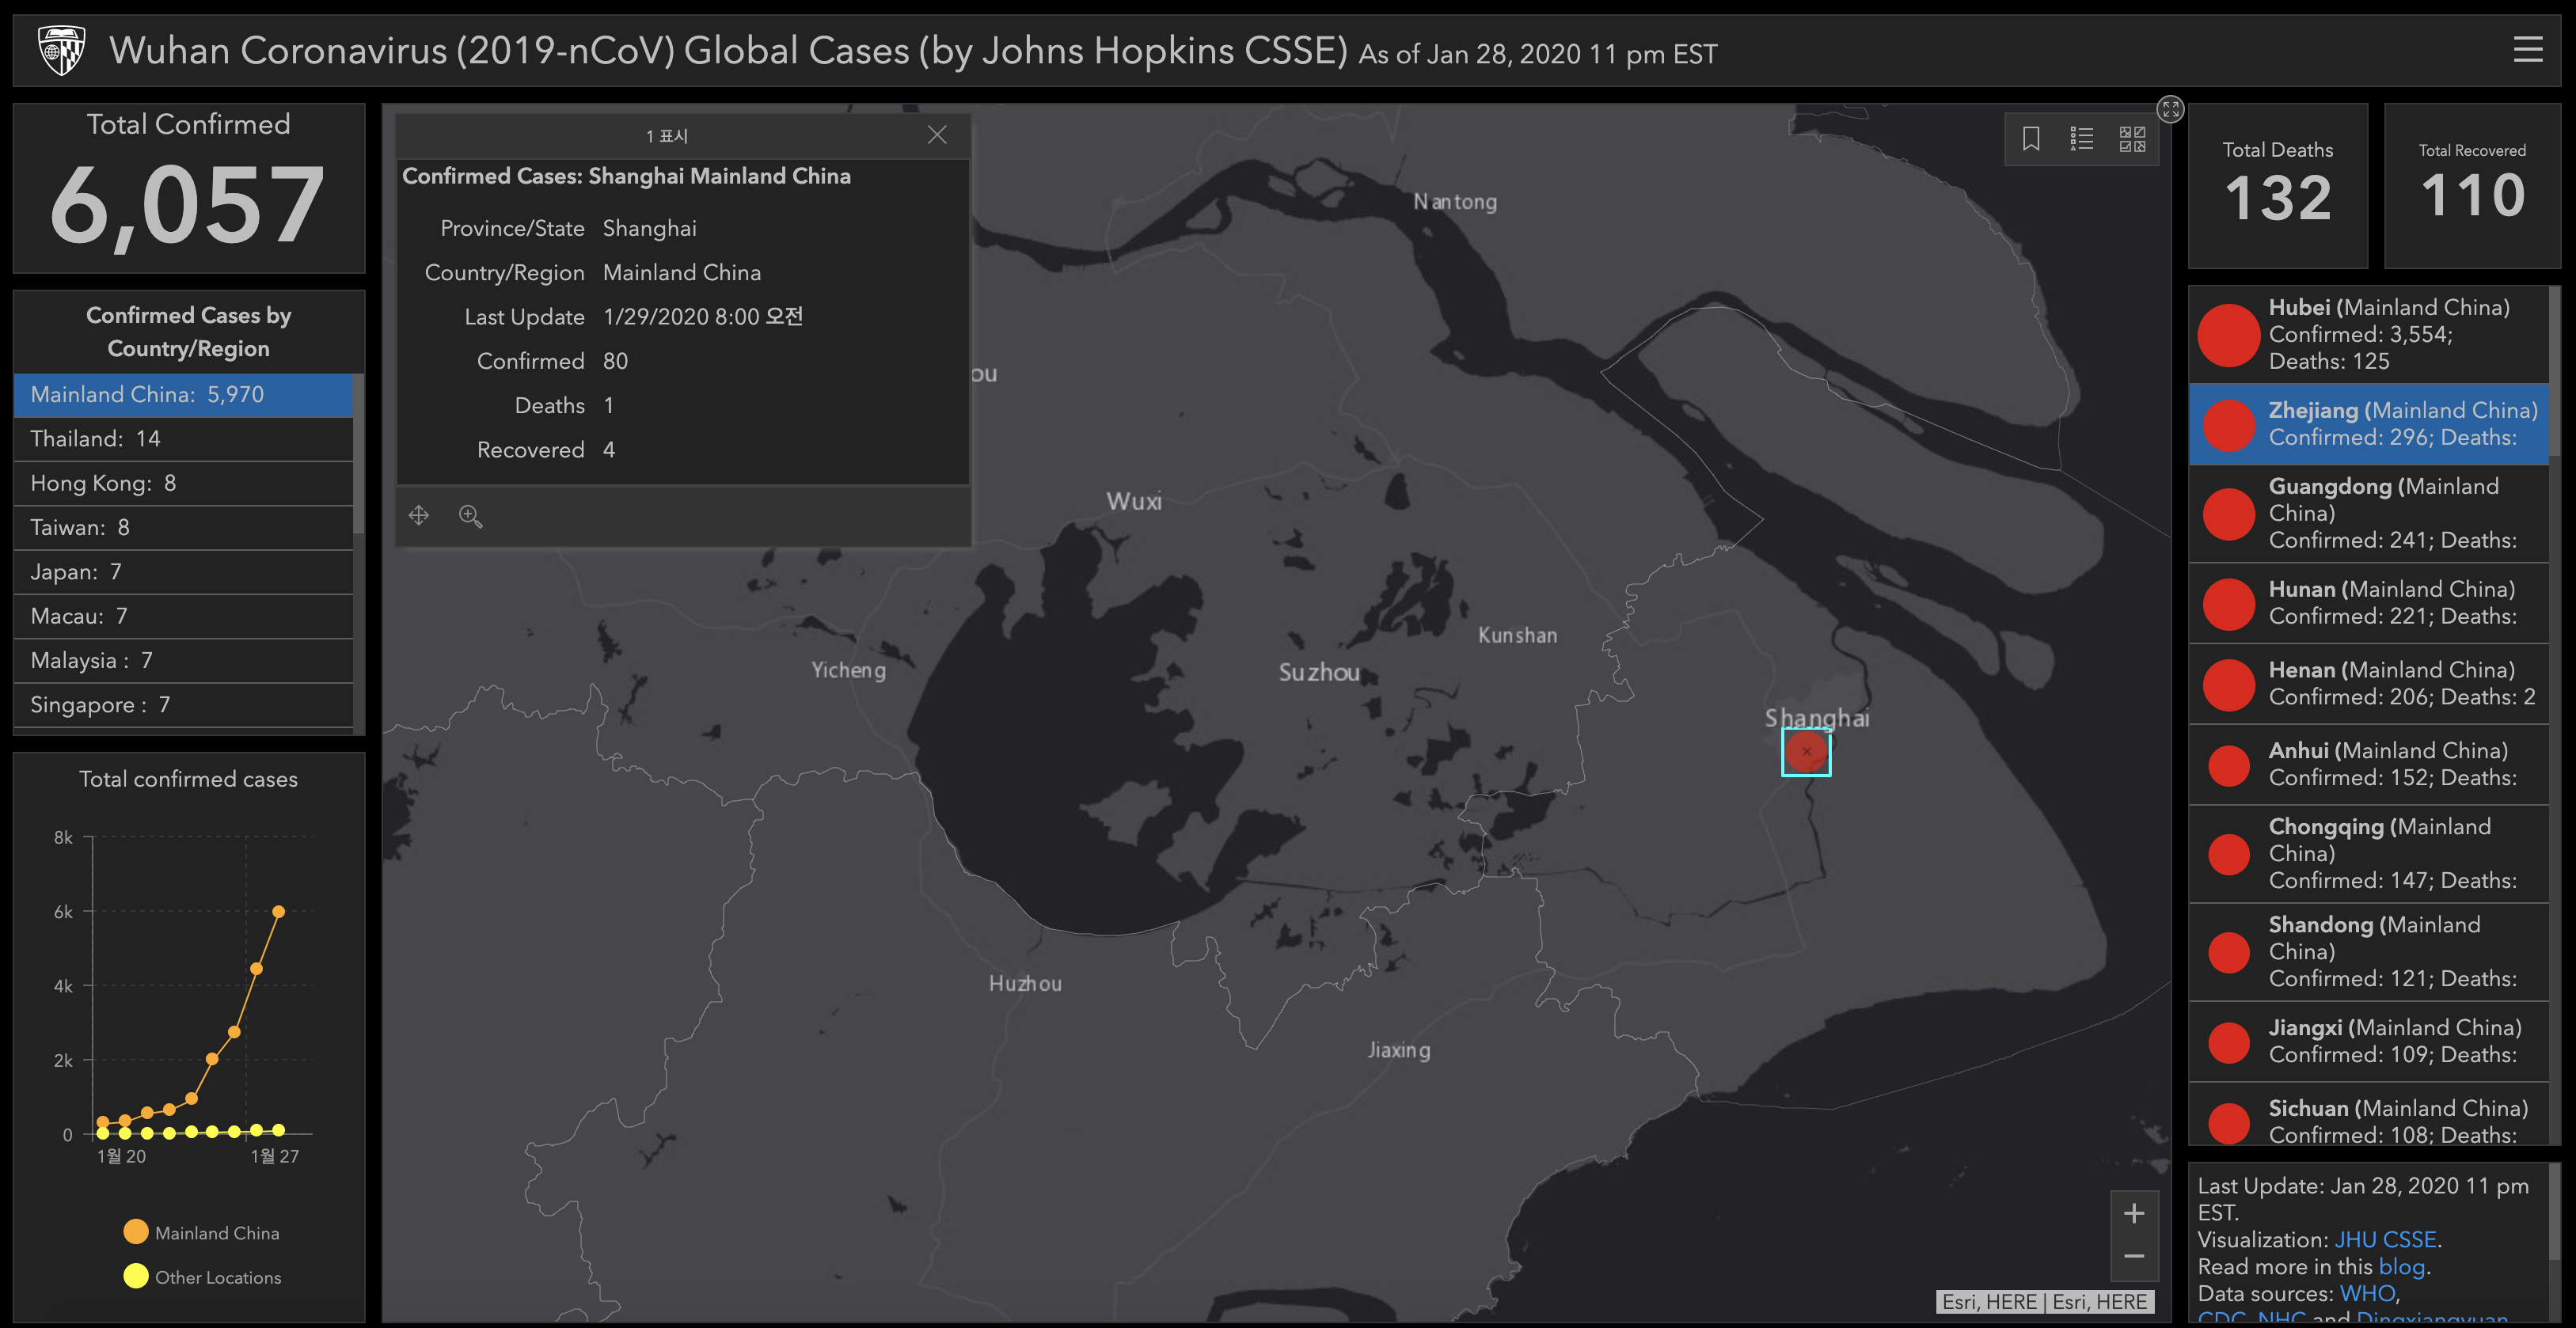Click the expand map fullscreen icon
Image resolution: width=2576 pixels, height=1328 pixels.
click(x=2170, y=109)
